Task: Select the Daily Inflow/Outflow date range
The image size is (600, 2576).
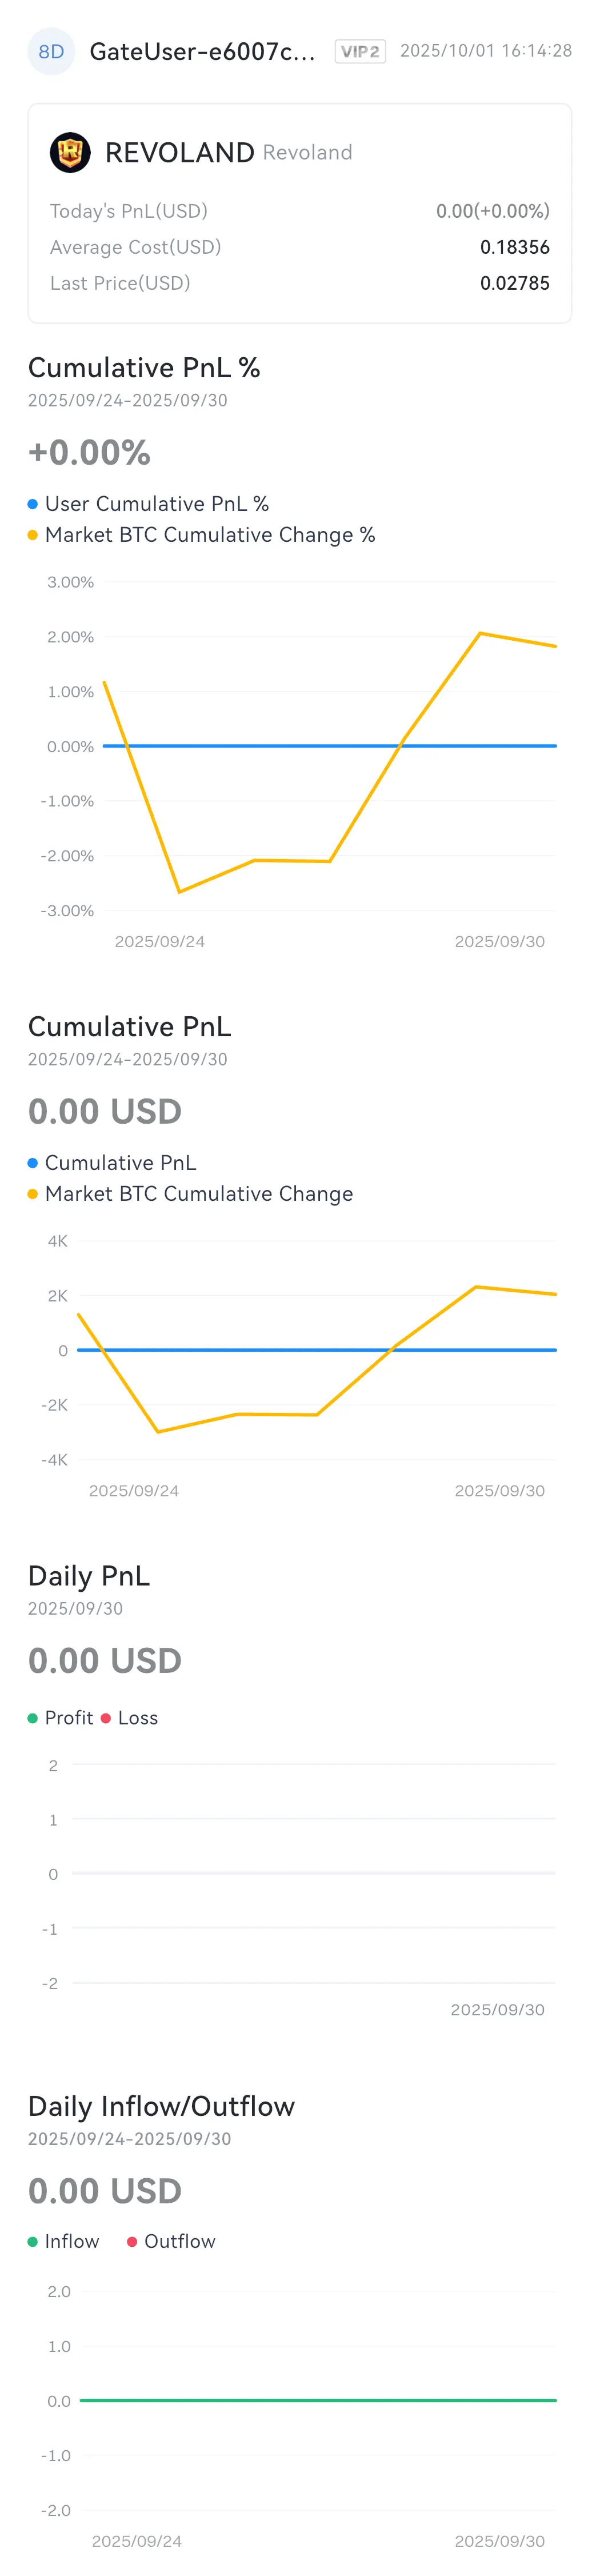Action: coord(130,2139)
